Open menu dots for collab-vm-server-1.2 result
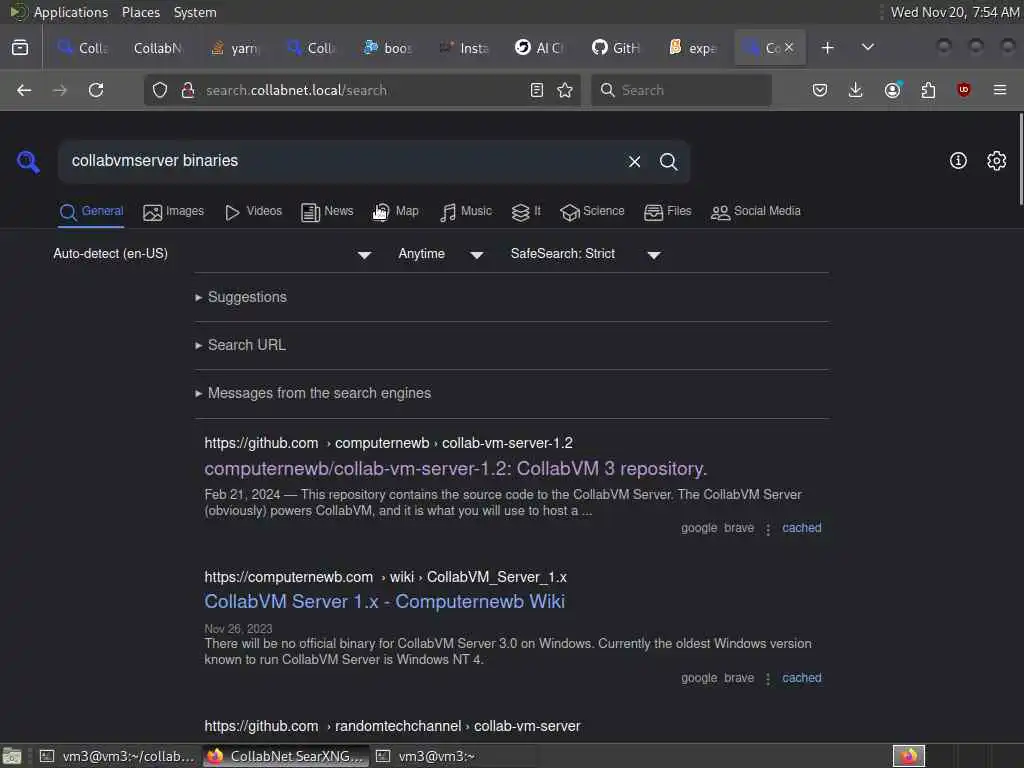The height and width of the screenshot is (768, 1024). pos(768,529)
